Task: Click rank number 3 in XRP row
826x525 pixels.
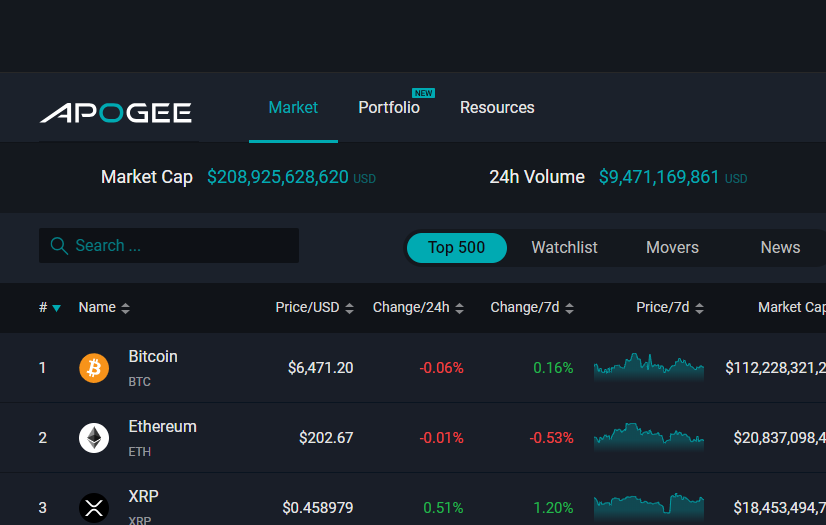Action: [43, 508]
